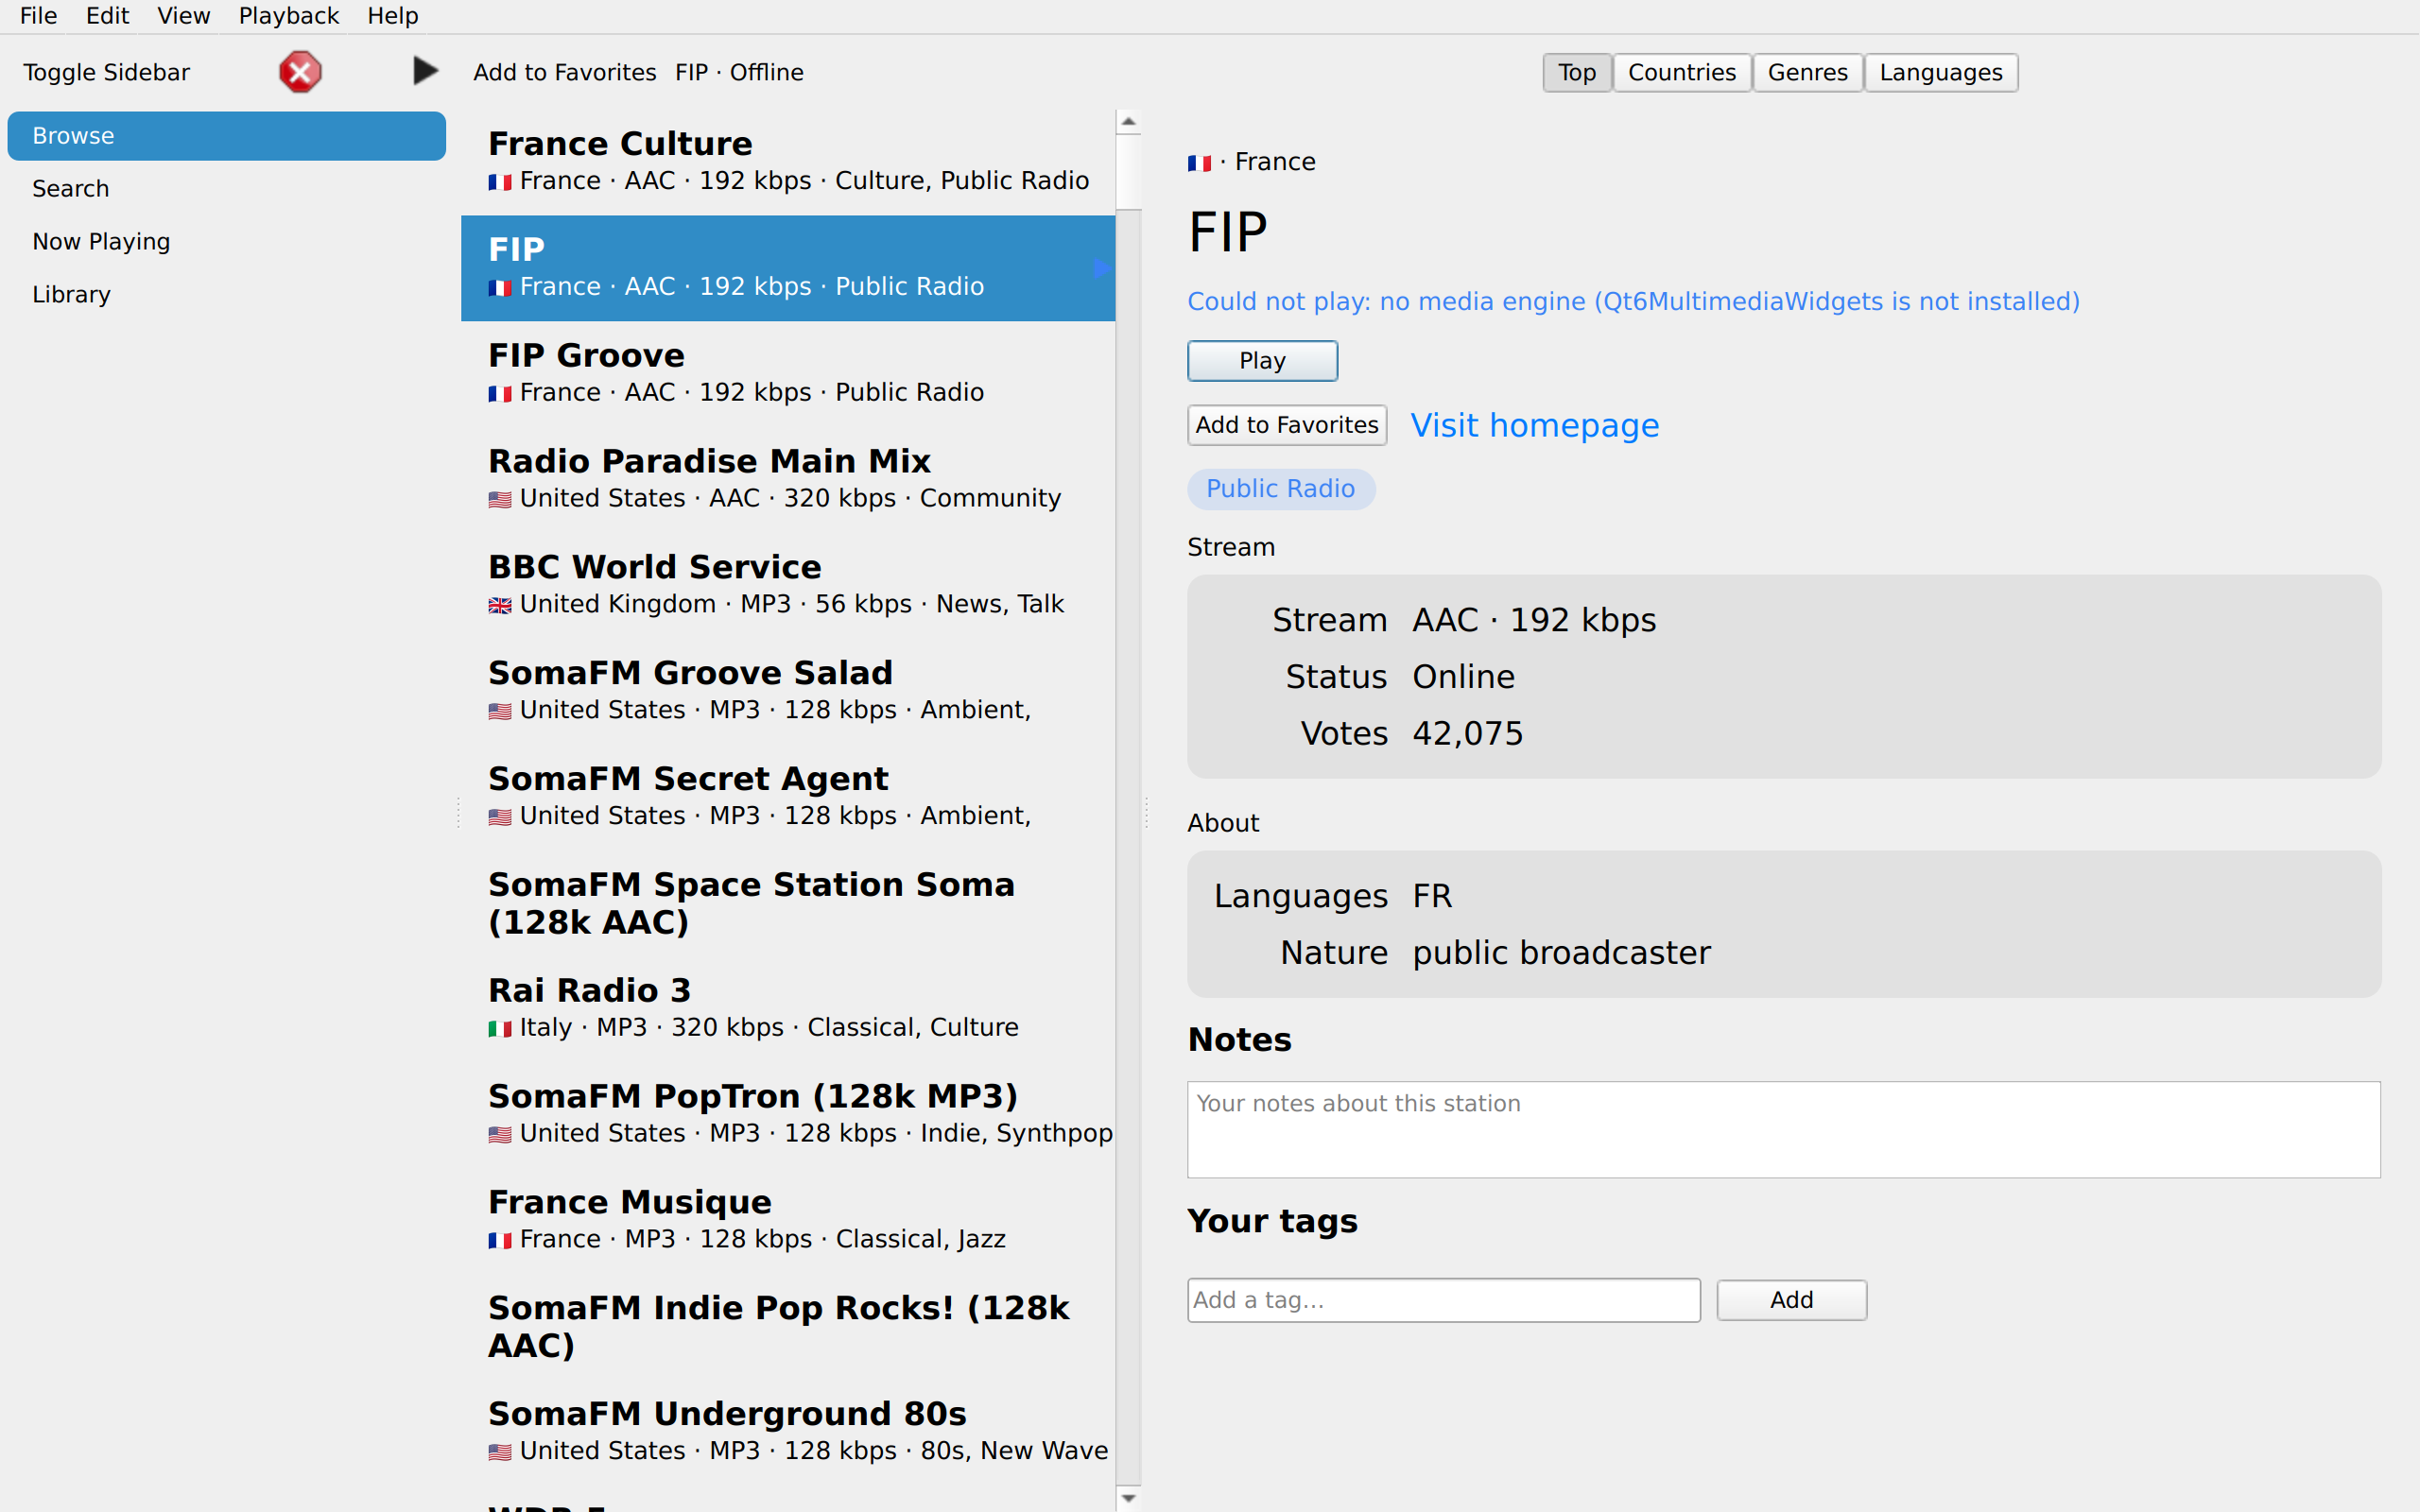Click the Votes value 42,075

tap(1468, 734)
